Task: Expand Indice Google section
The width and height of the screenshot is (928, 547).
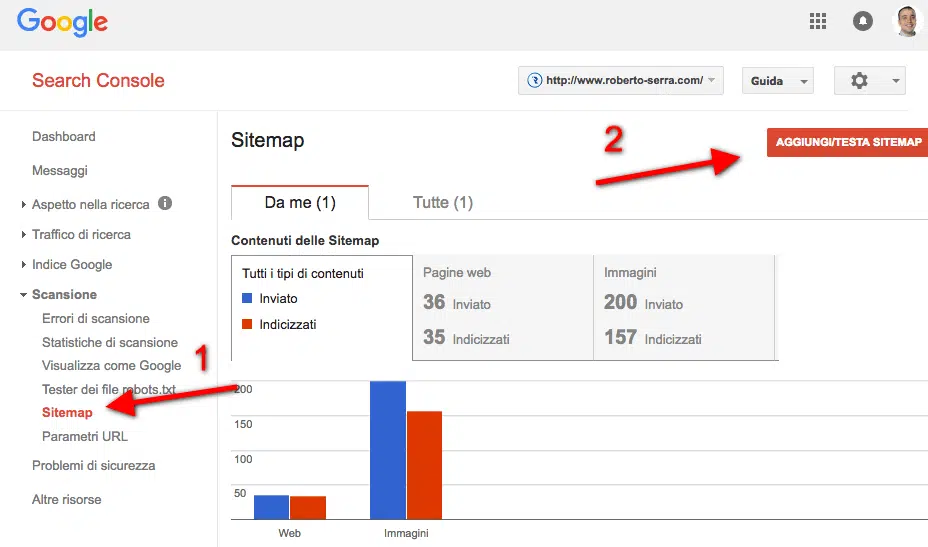Action: click(23, 265)
